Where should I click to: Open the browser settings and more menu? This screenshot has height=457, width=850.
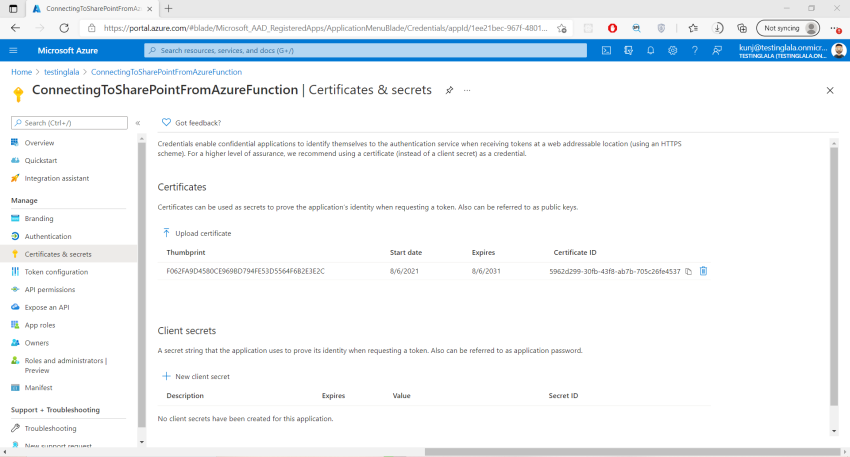835,28
